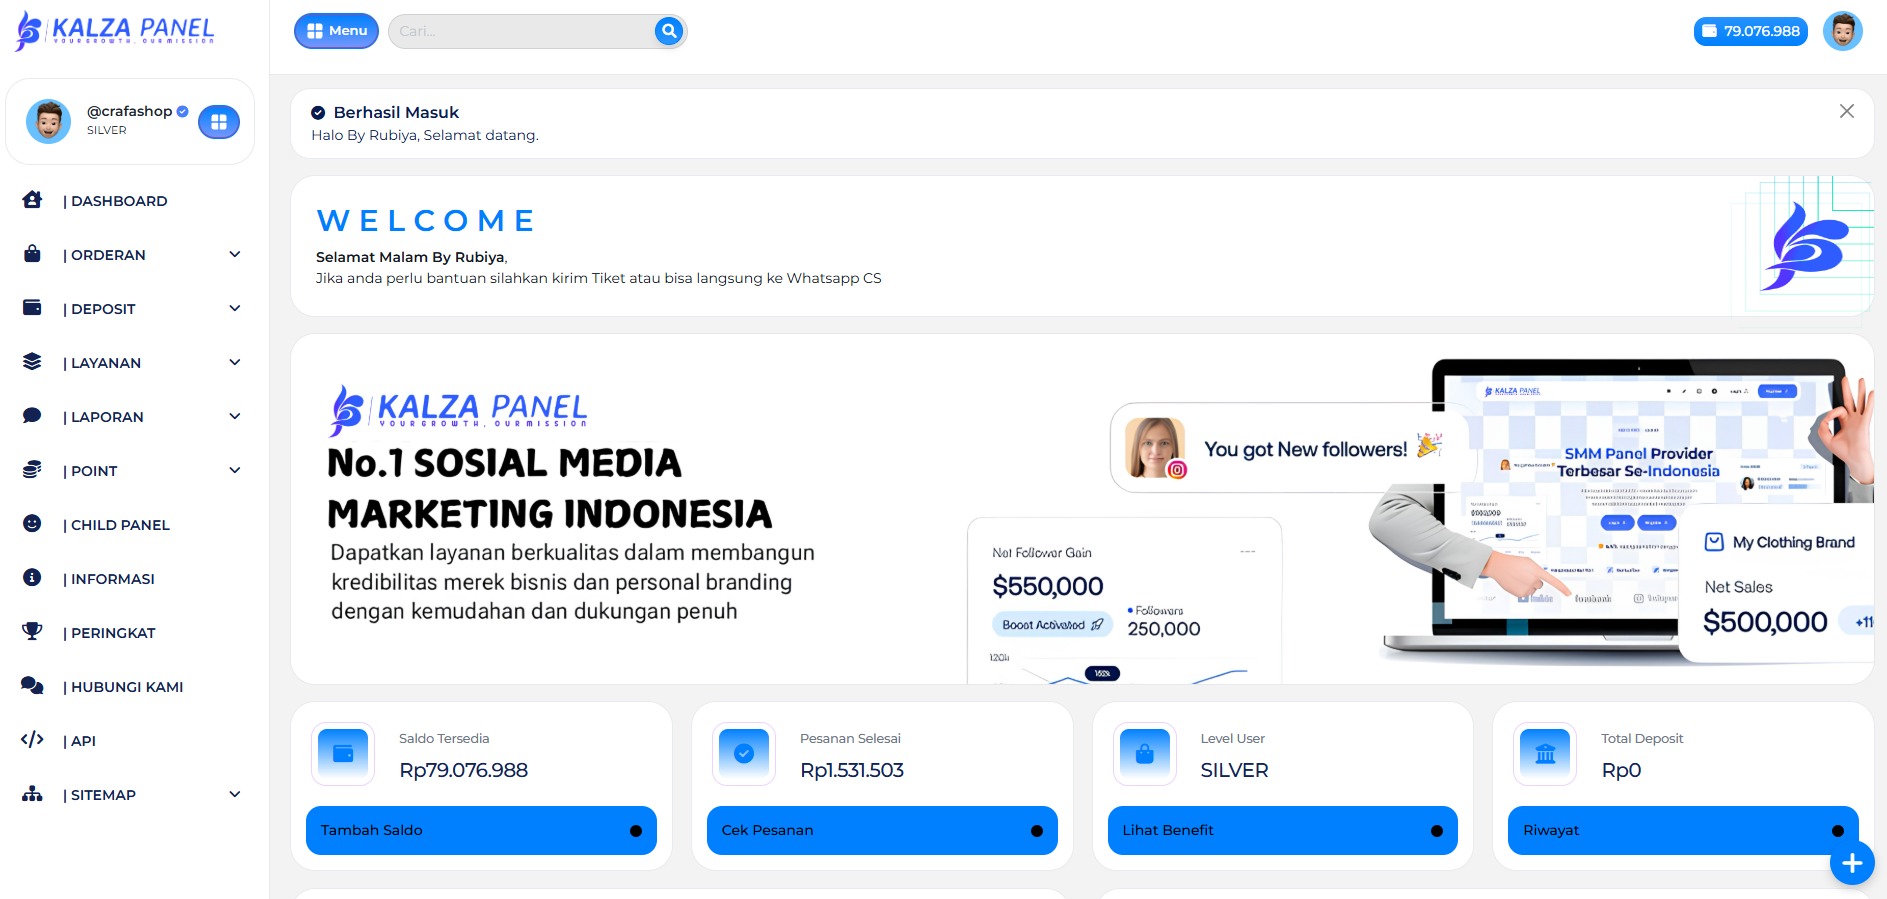Click the 79.076.988 balance badge
This screenshot has width=1887, height=899.
click(1750, 31)
